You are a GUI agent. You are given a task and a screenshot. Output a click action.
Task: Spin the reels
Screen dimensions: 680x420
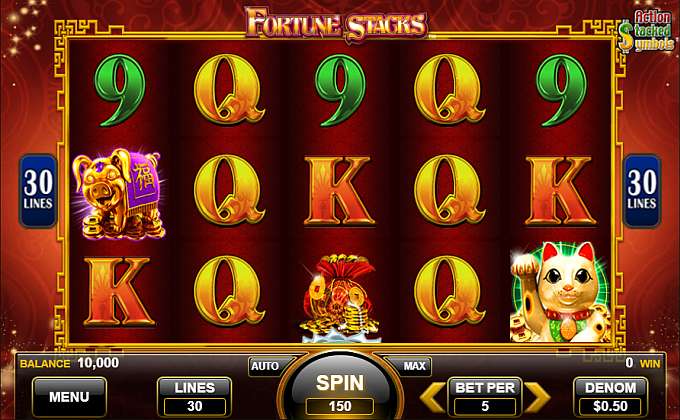point(340,390)
